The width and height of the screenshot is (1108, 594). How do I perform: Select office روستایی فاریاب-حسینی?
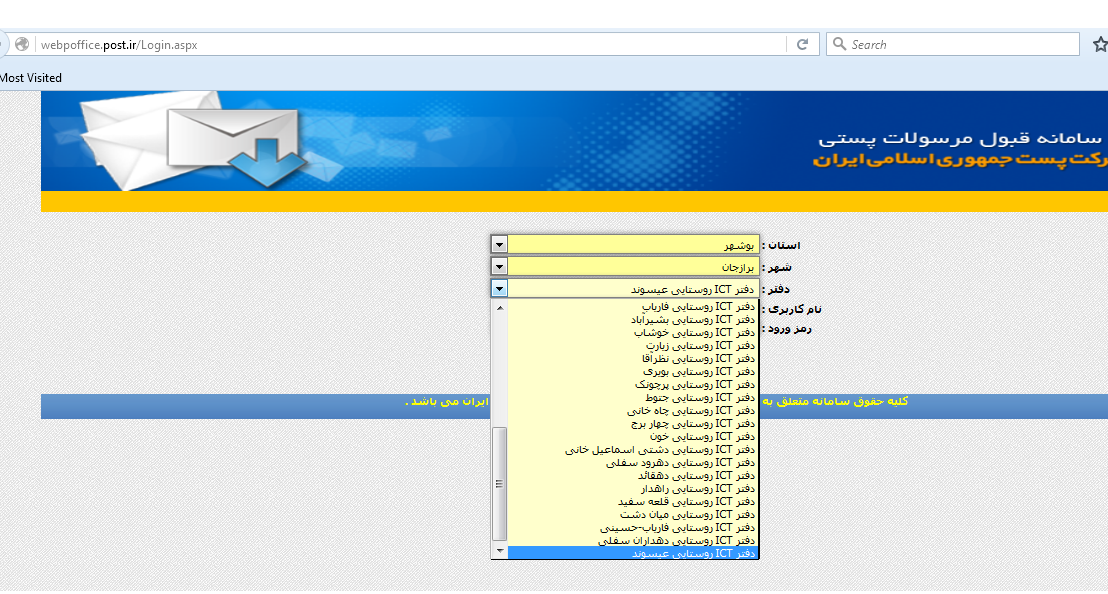click(x=632, y=528)
